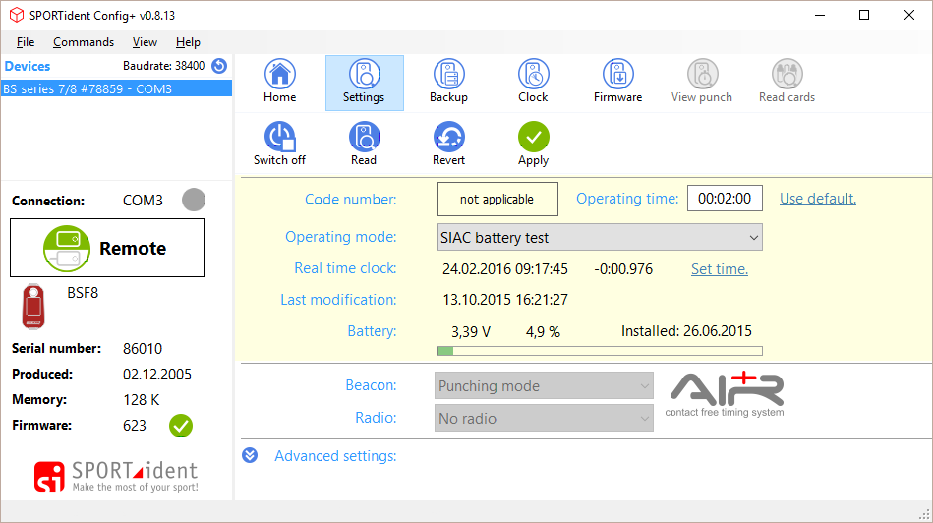Click the Code number field
The height and width of the screenshot is (523, 933).
click(497, 199)
